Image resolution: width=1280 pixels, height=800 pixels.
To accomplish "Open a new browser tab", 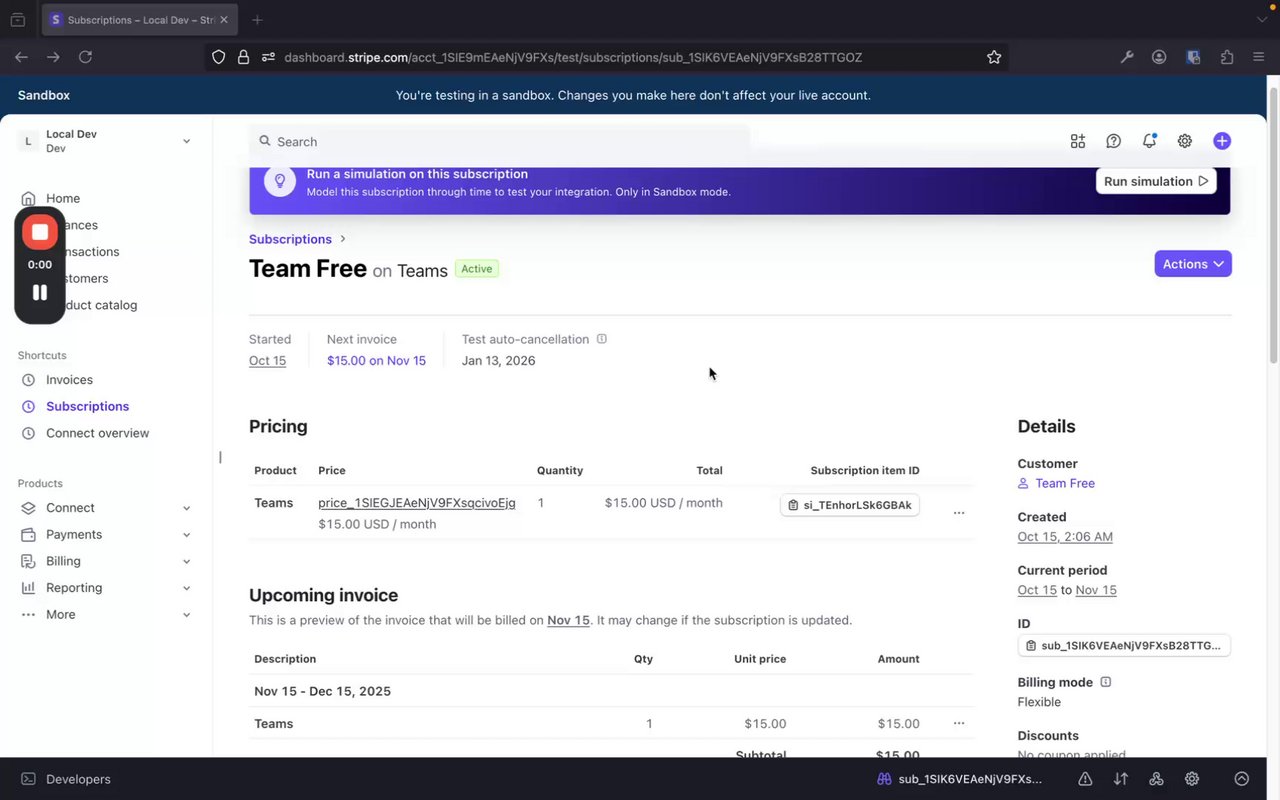I will coord(257,20).
